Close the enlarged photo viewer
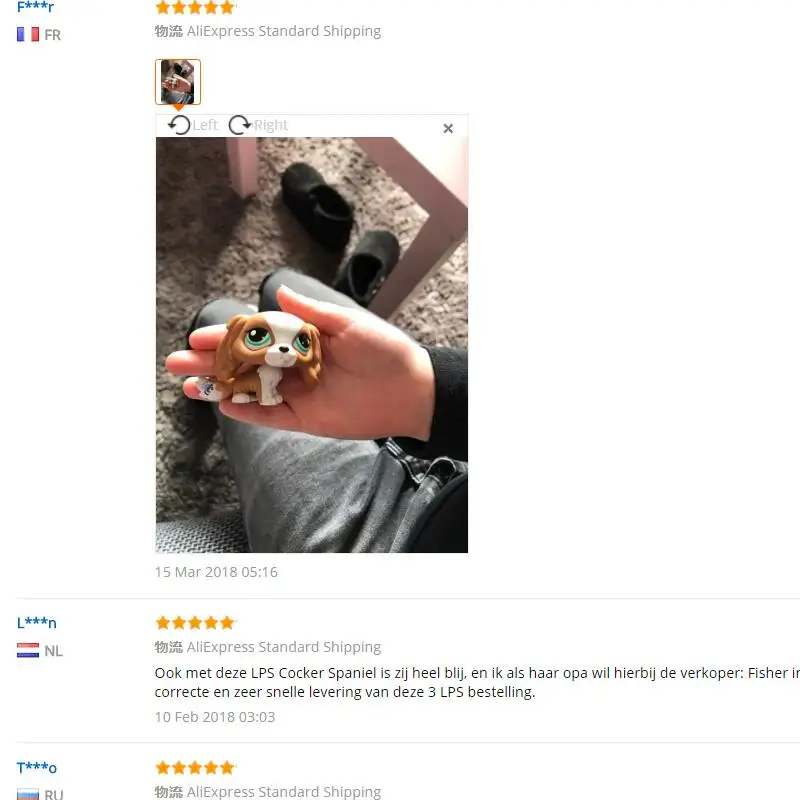The image size is (800, 800). [x=448, y=129]
